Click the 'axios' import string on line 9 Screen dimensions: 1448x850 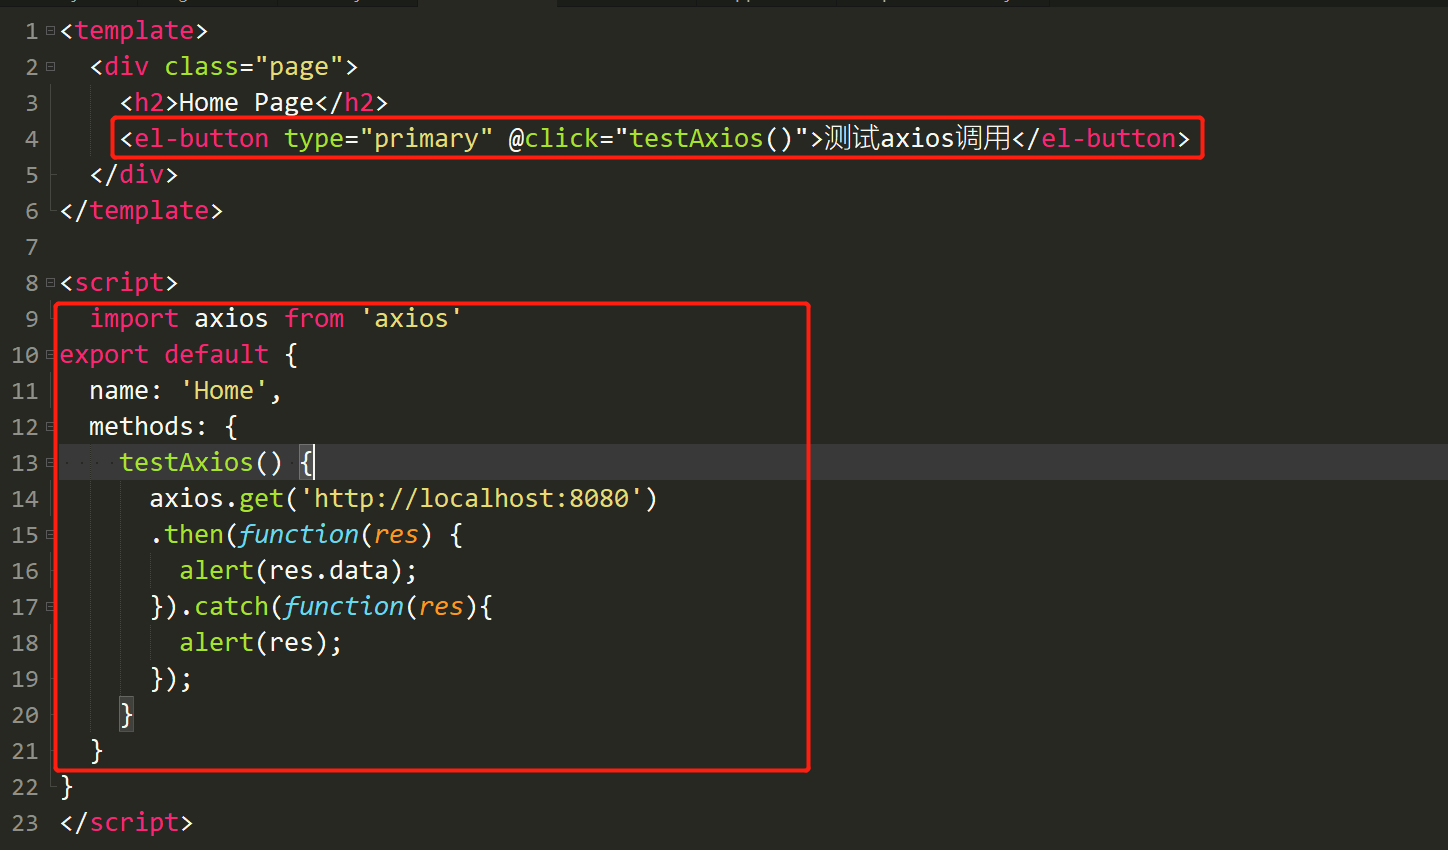pos(412,318)
